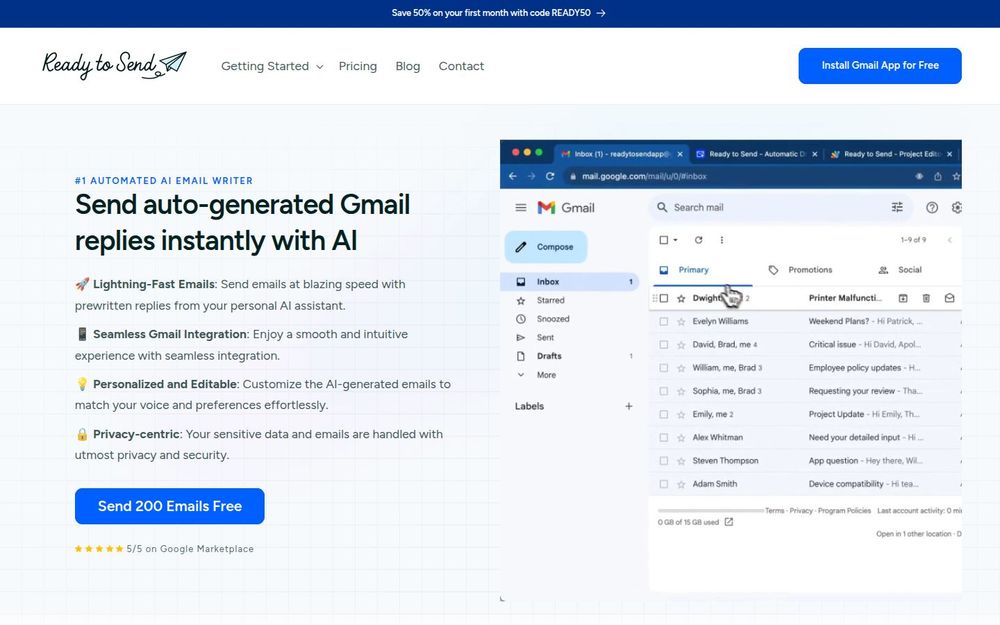Open the Getting Started dropdown menu
1000x625 pixels.
[x=272, y=66]
